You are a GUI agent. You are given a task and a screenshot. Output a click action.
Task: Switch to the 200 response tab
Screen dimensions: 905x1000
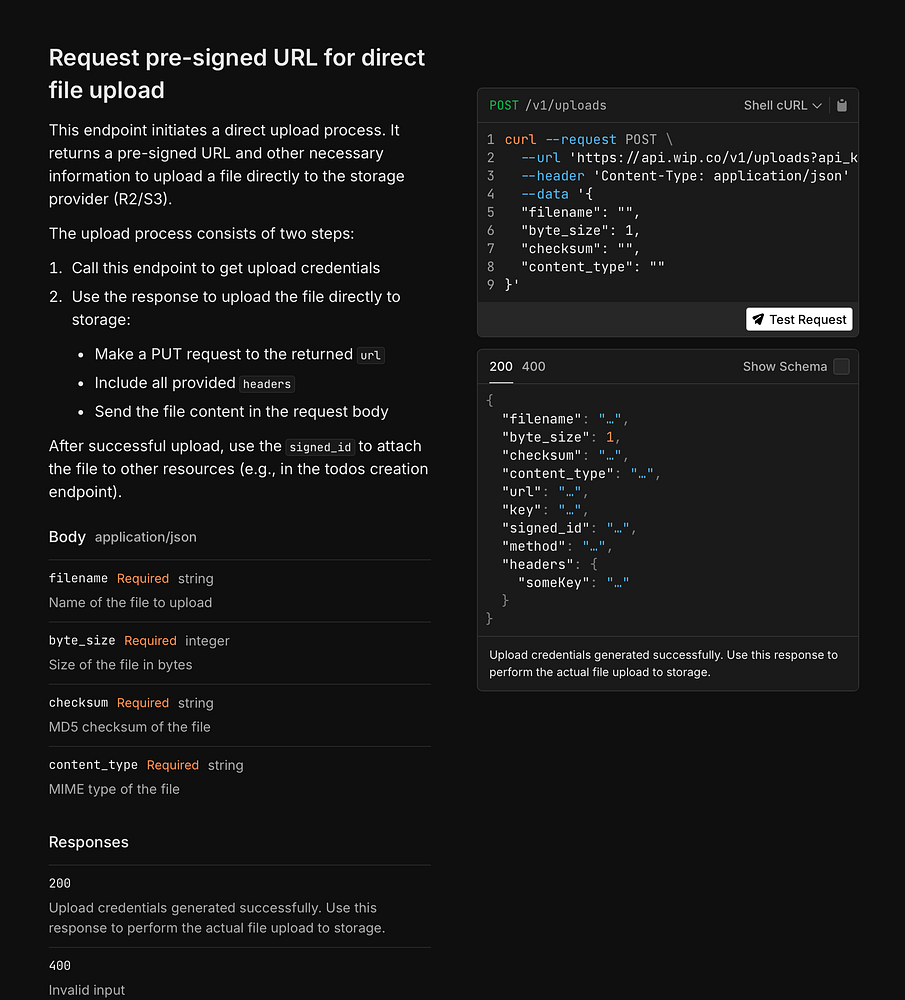pyautogui.click(x=500, y=367)
